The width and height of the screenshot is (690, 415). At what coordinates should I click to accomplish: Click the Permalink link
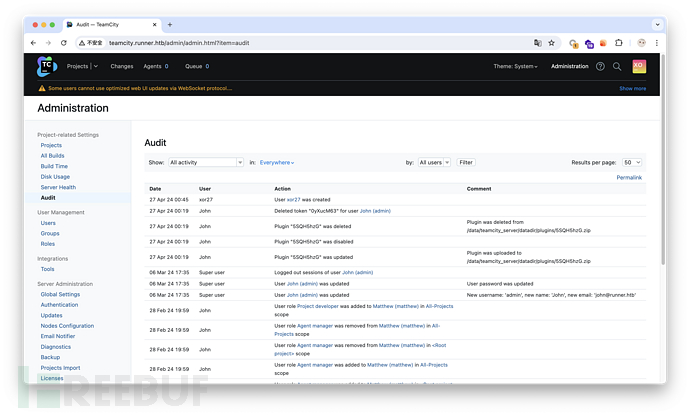click(629, 177)
